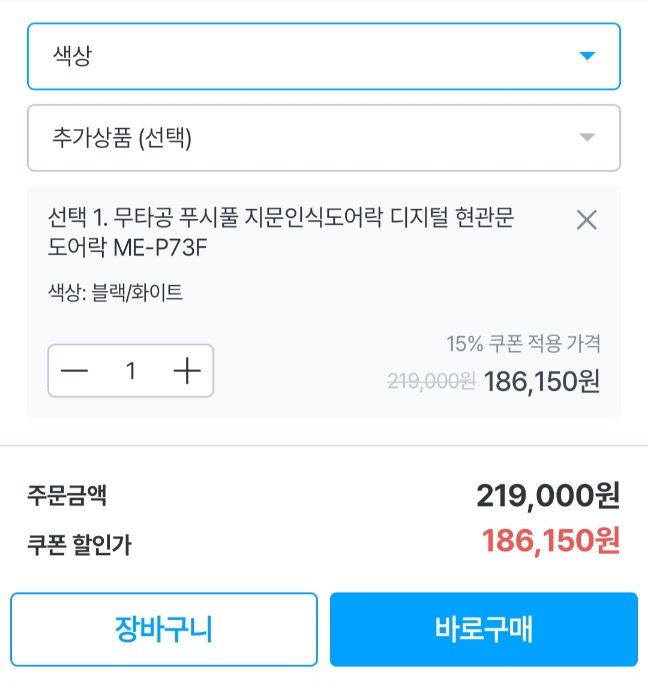Remove the selected ME-P73F option

pos(587,220)
